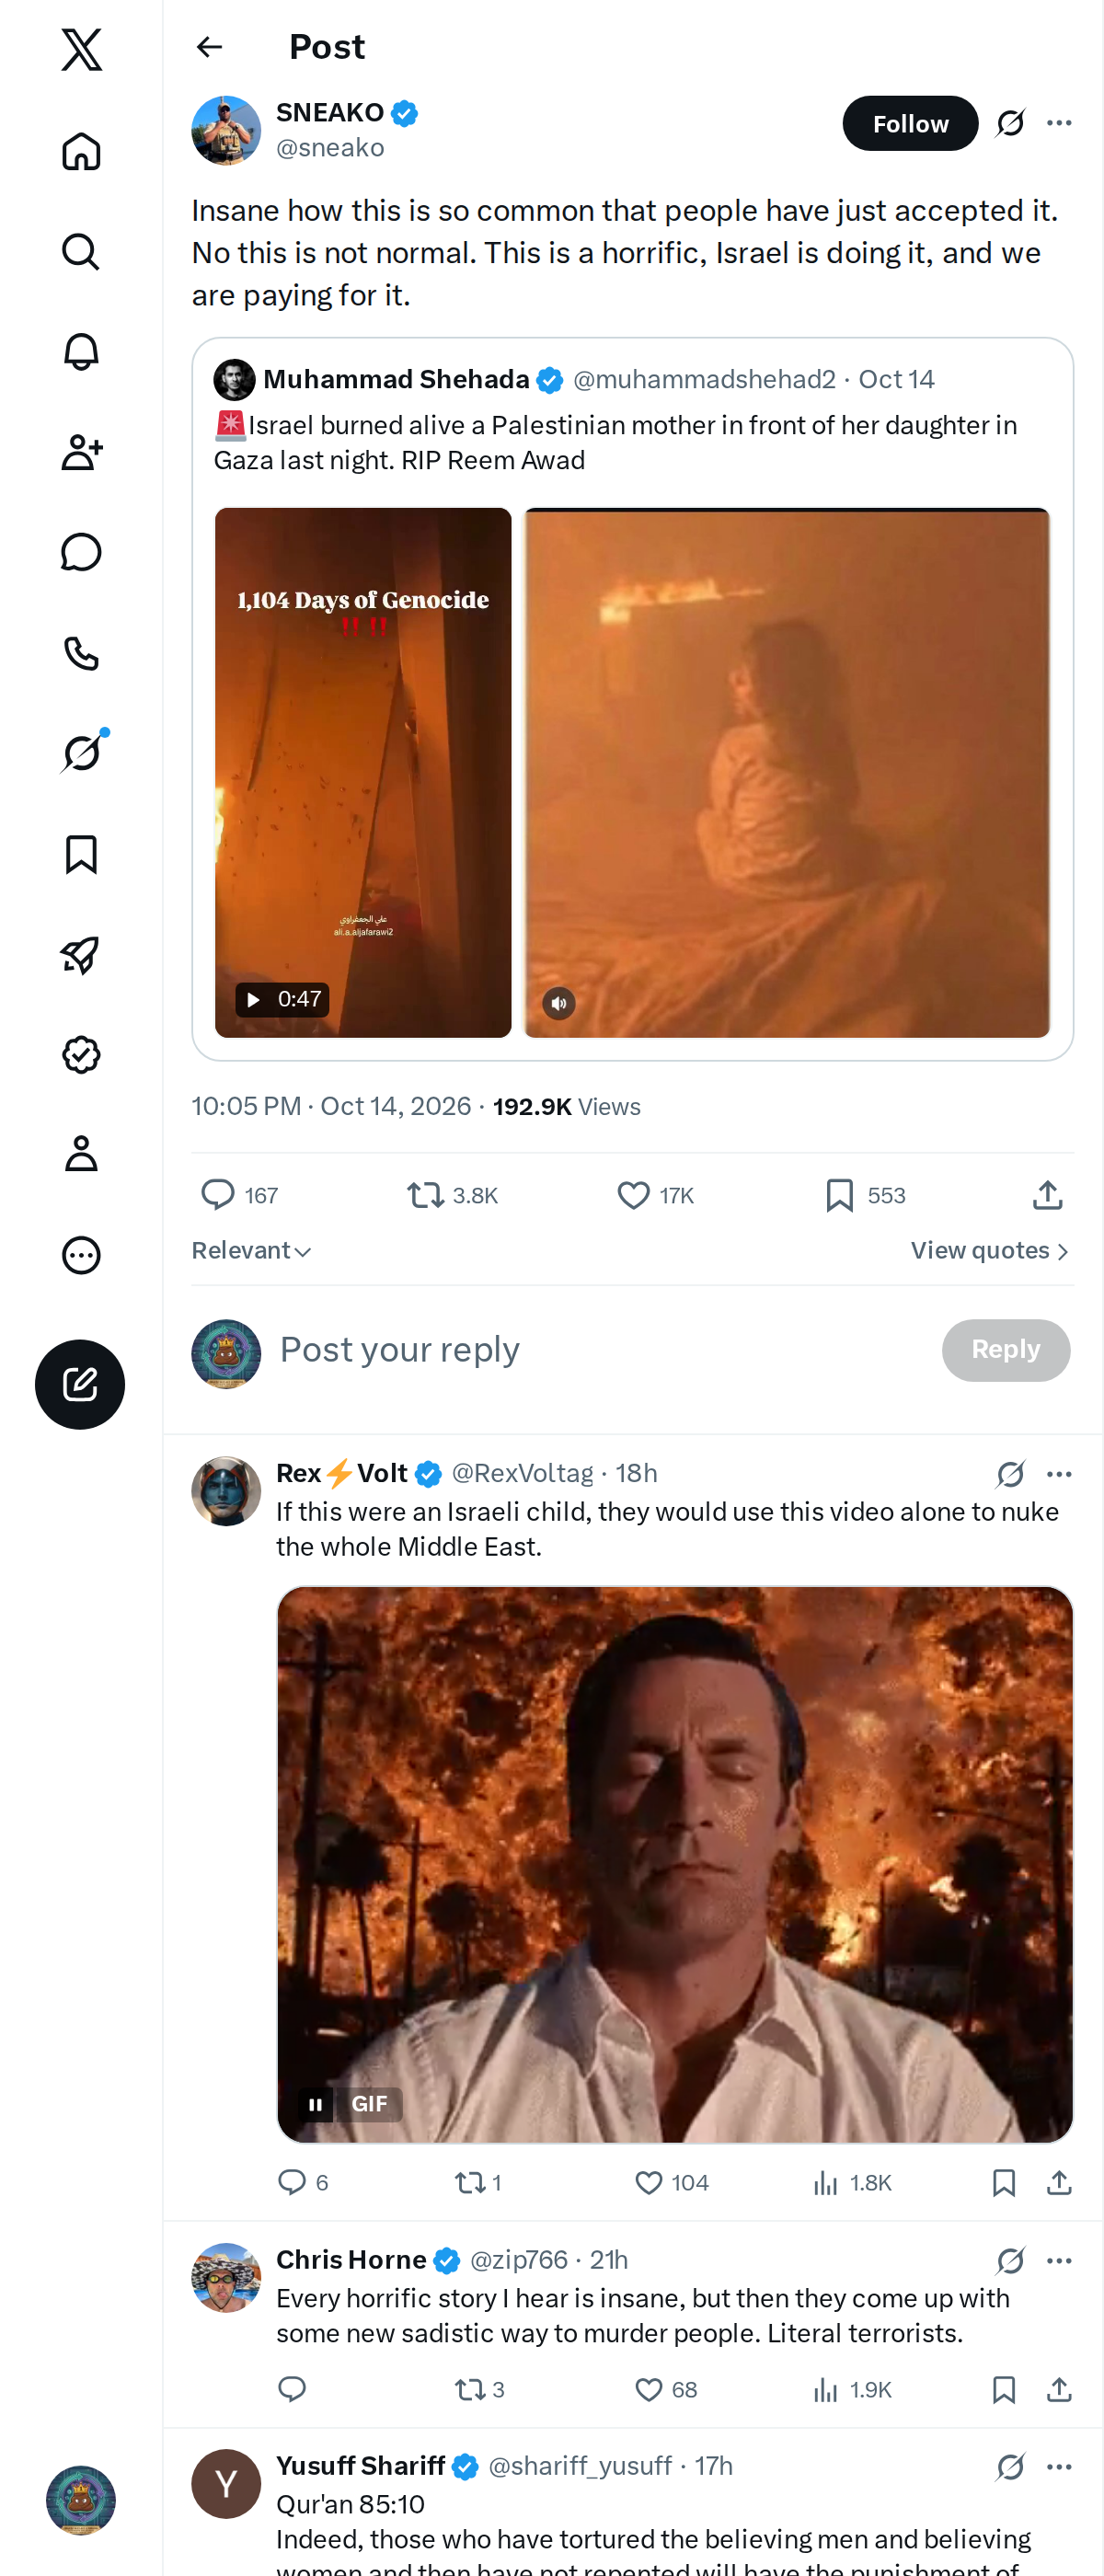The height and width of the screenshot is (2576, 1104).
Task: Open the View quotes link
Action: (990, 1251)
